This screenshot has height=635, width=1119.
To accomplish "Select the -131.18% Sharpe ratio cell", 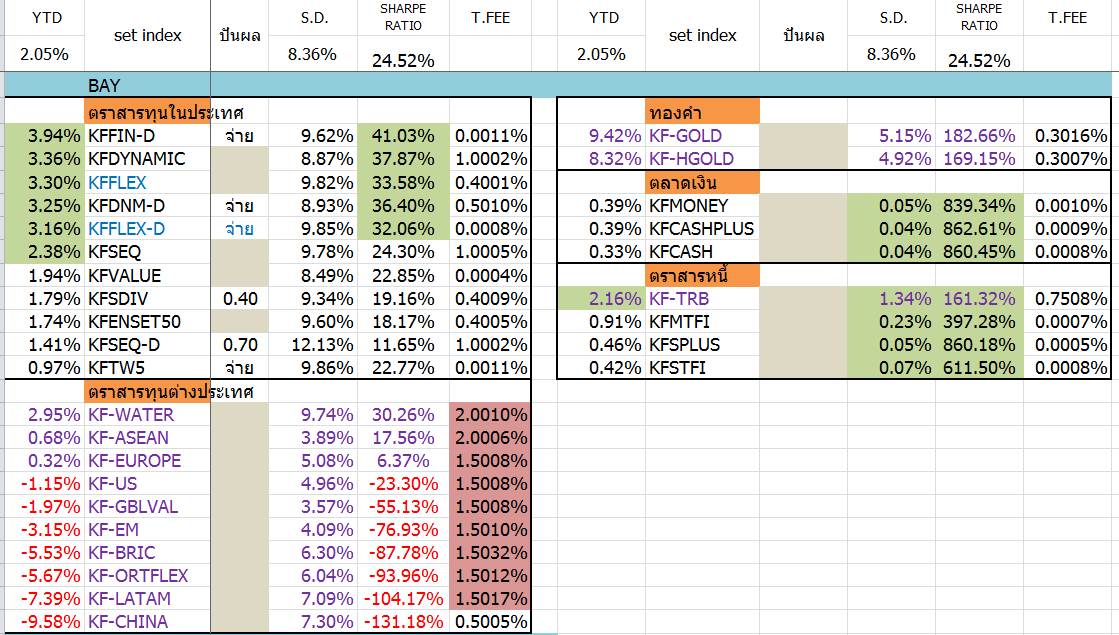I will pos(403,621).
